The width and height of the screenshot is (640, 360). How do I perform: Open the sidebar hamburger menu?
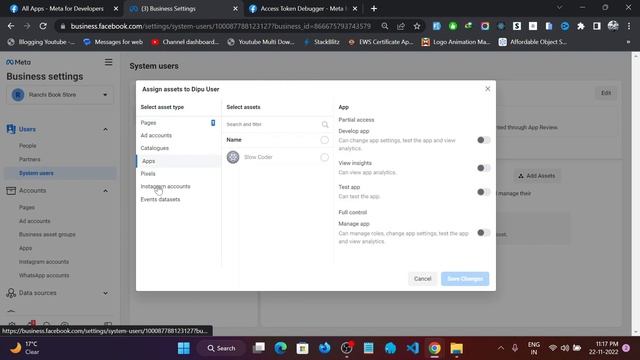pyautogui.click(x=108, y=62)
